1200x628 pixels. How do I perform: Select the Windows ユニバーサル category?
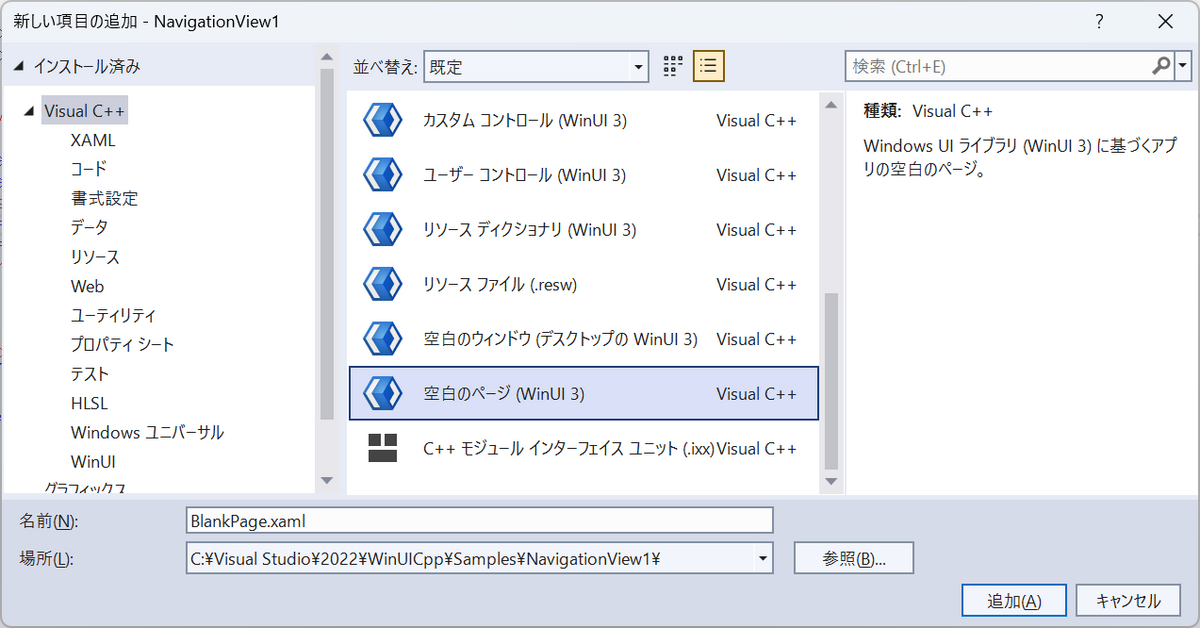point(147,432)
